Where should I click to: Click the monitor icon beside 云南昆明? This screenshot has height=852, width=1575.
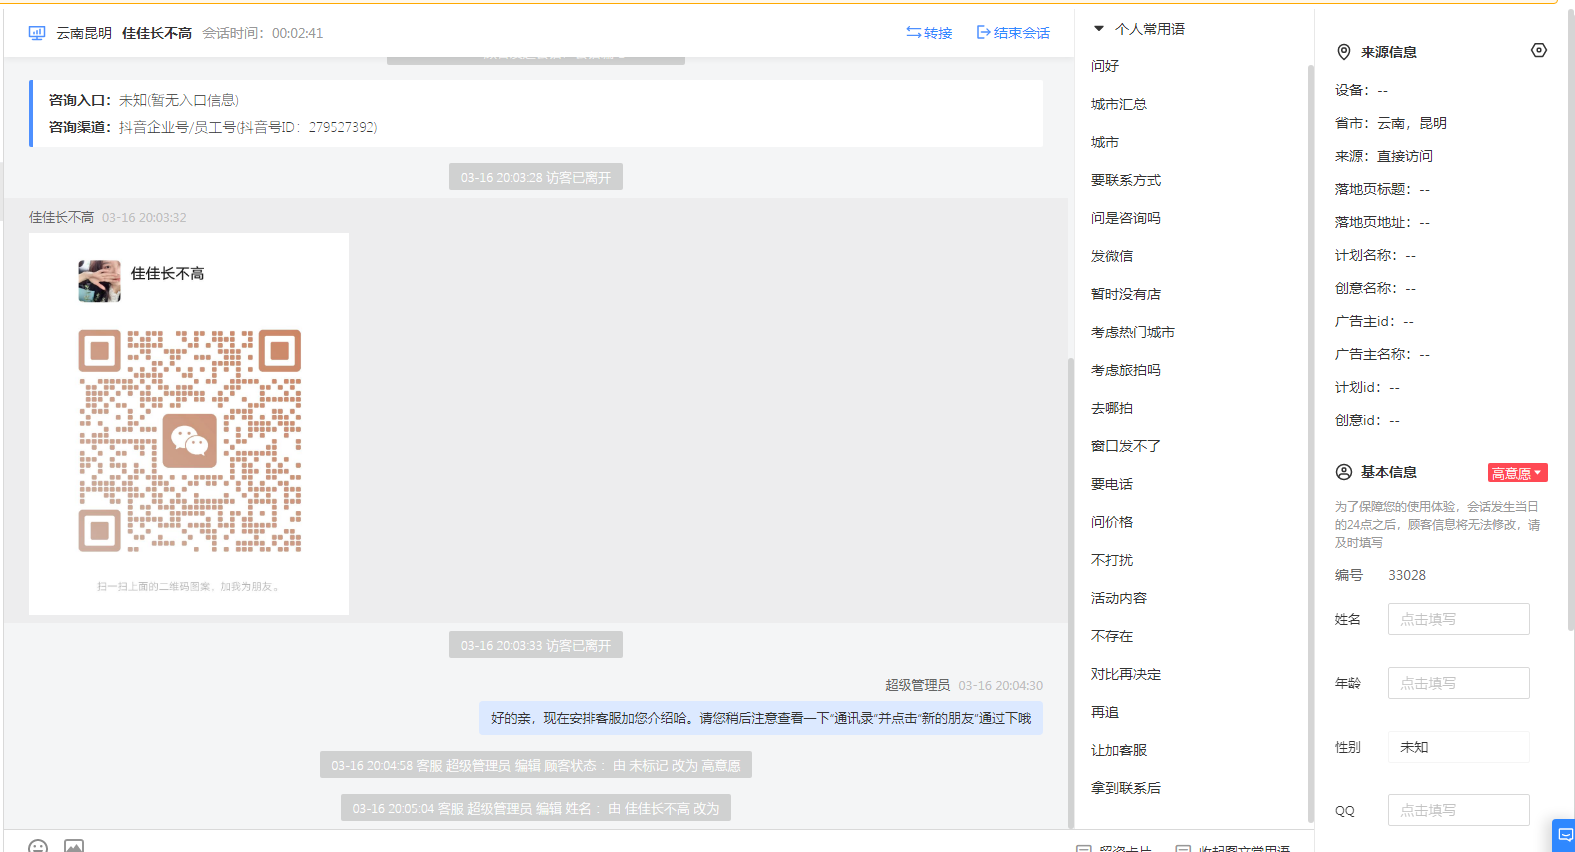(x=37, y=33)
